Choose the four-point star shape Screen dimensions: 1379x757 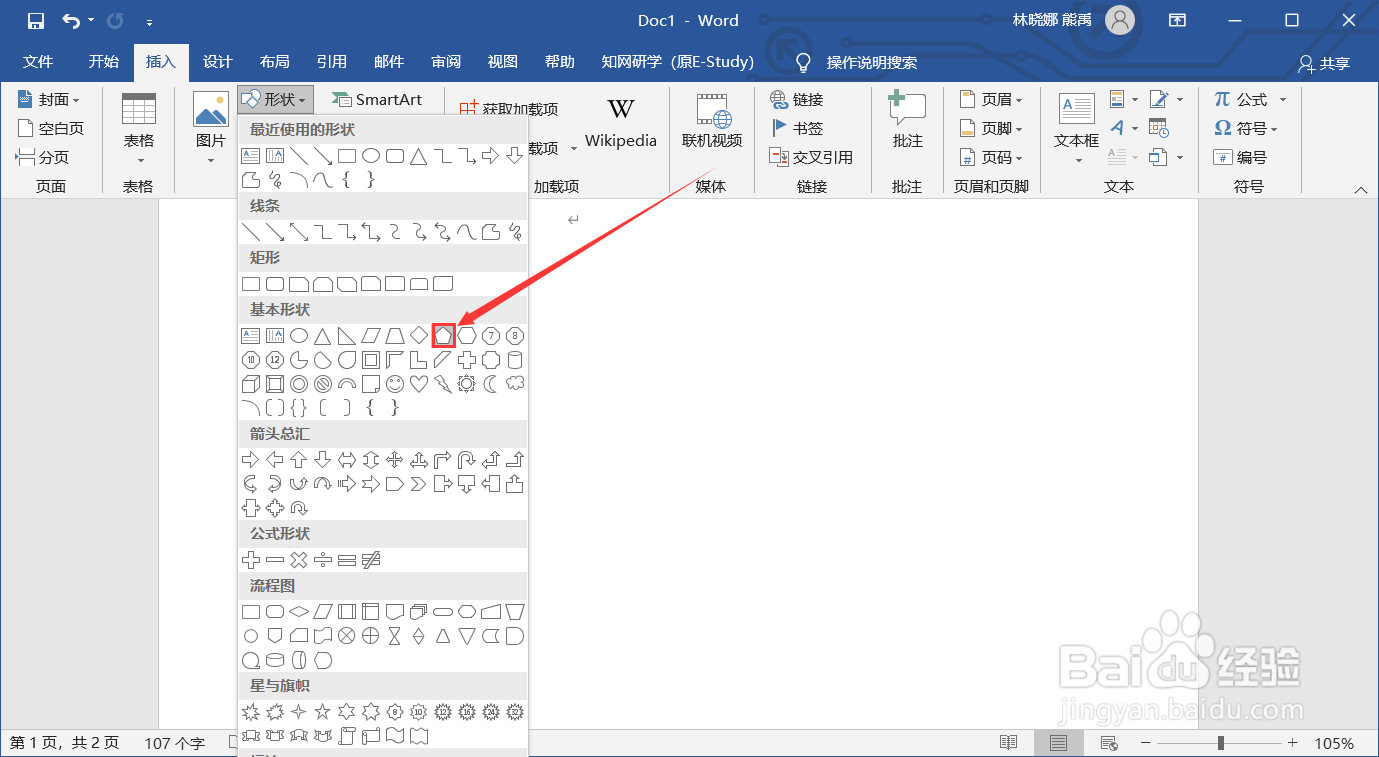tap(299, 711)
